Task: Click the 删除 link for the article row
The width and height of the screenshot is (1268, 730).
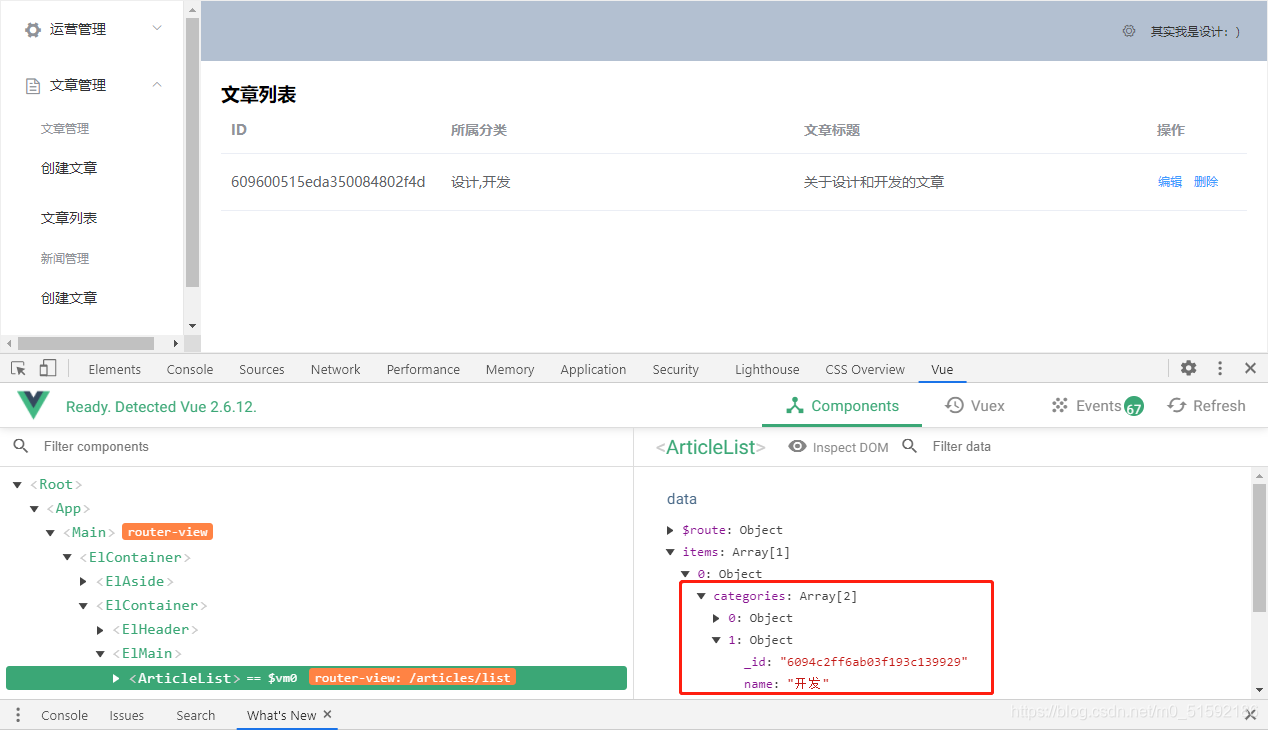Action: pos(1206,182)
